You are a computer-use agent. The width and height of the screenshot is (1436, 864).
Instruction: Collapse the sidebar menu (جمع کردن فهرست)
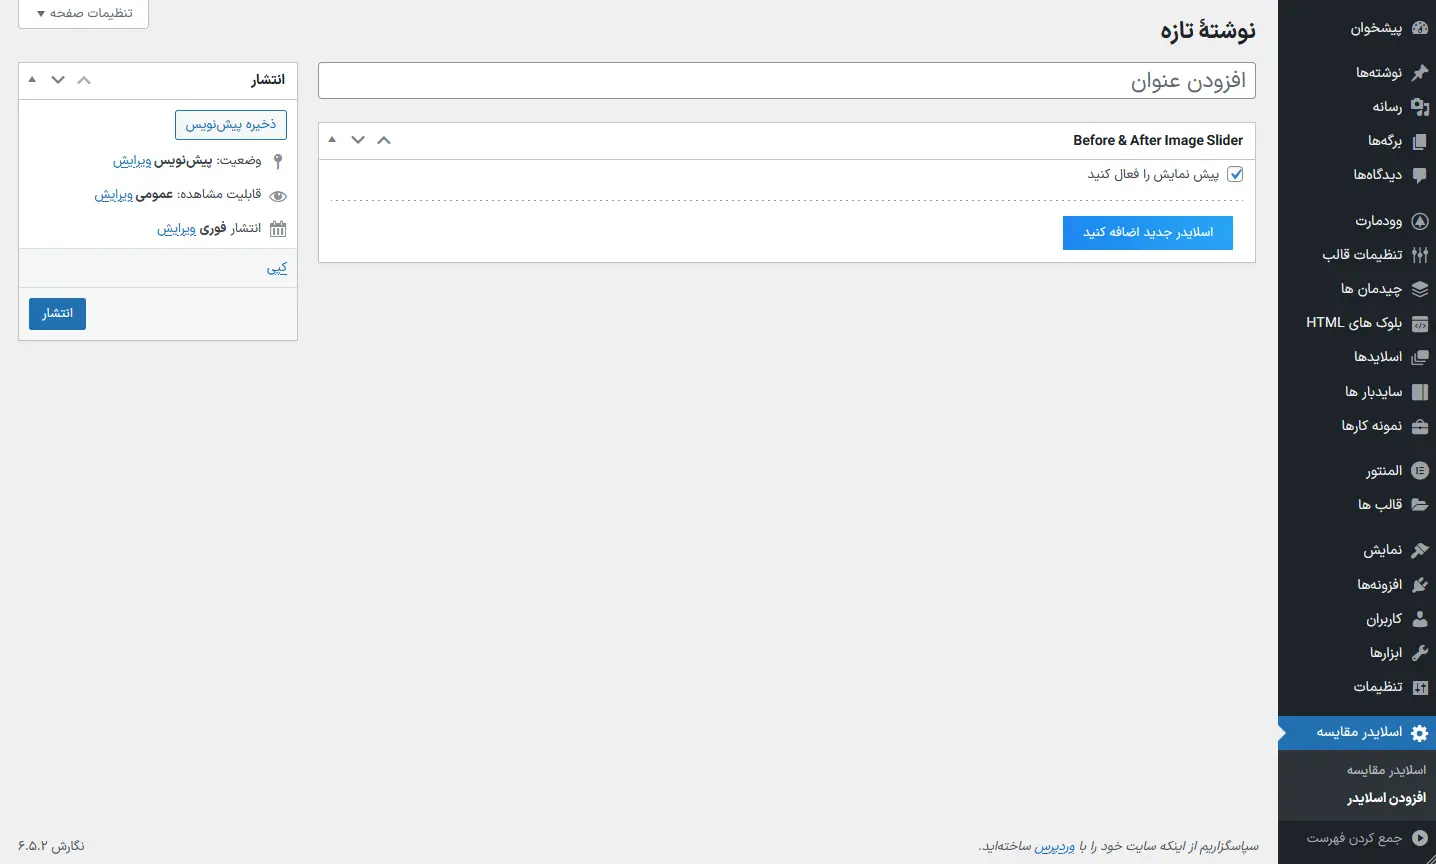coord(1366,838)
